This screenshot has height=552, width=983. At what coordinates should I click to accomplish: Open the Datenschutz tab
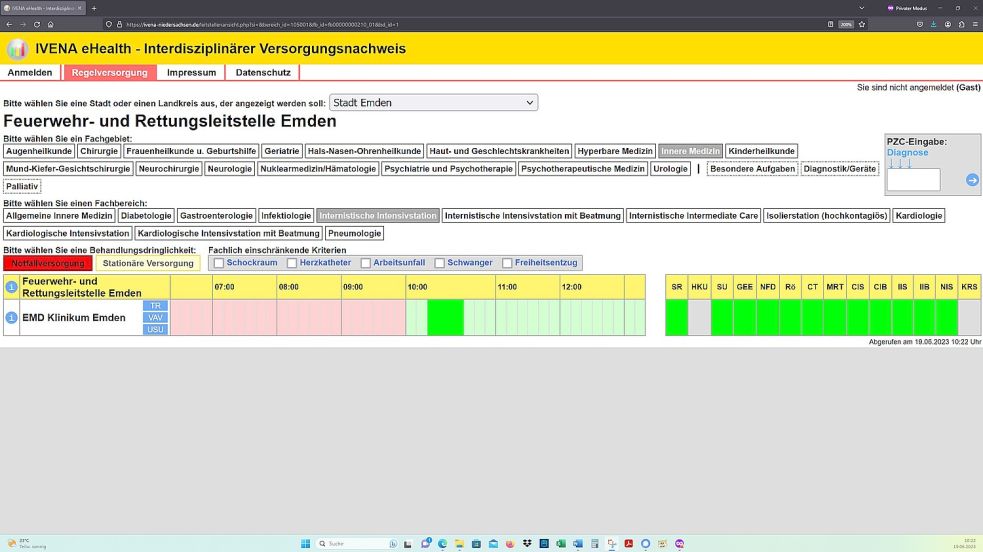click(x=263, y=73)
